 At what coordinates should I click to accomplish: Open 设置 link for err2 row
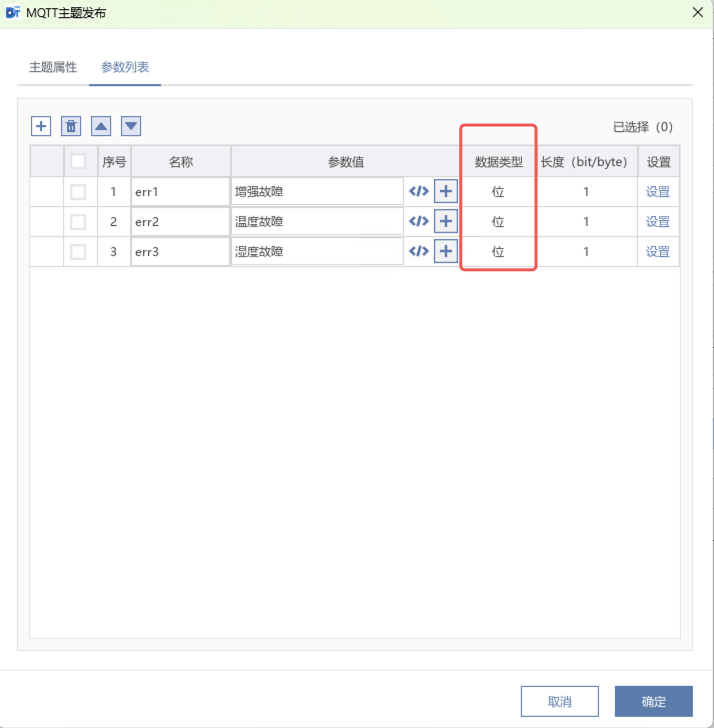(658, 222)
